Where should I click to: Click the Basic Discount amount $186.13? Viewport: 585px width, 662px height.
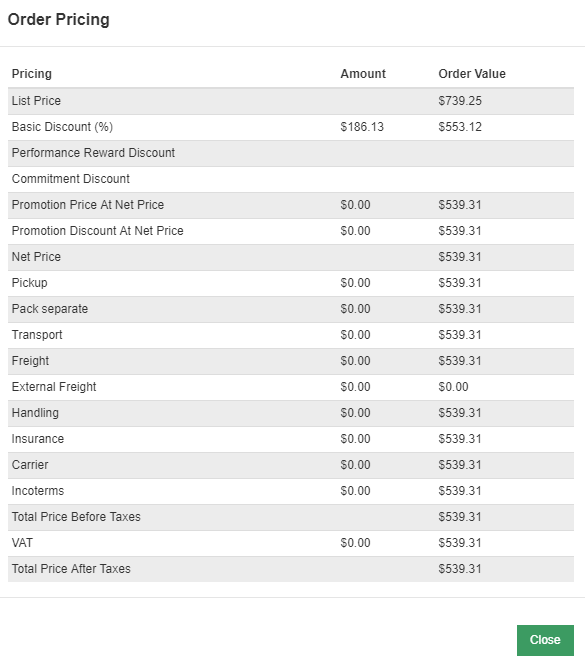(362, 127)
